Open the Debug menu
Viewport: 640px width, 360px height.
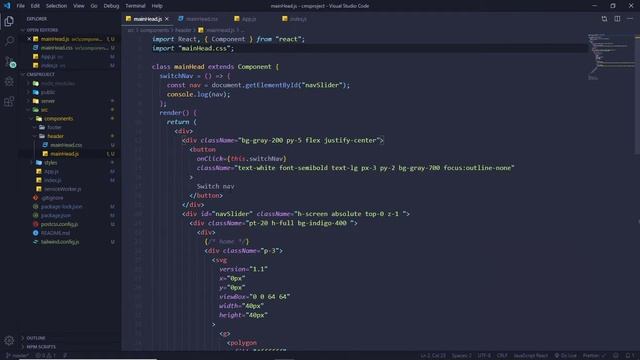pos(111,6)
